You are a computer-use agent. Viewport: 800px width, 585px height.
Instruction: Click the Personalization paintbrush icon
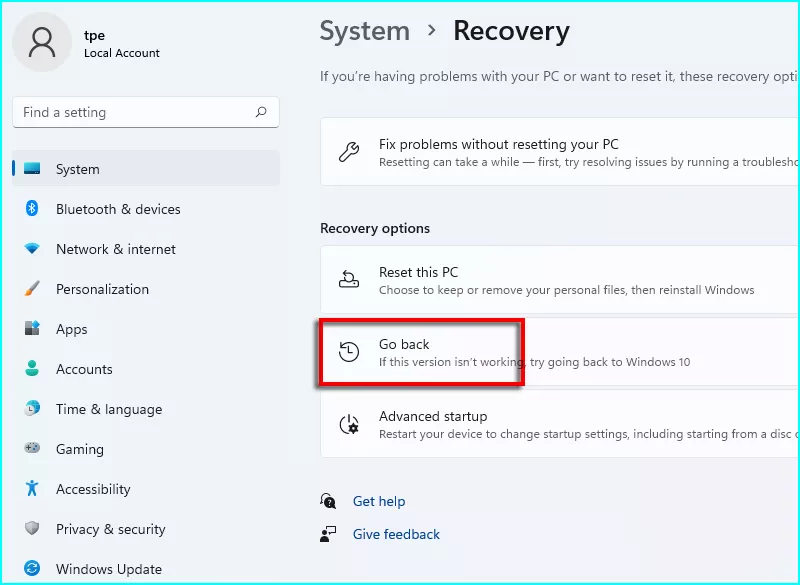(32, 289)
